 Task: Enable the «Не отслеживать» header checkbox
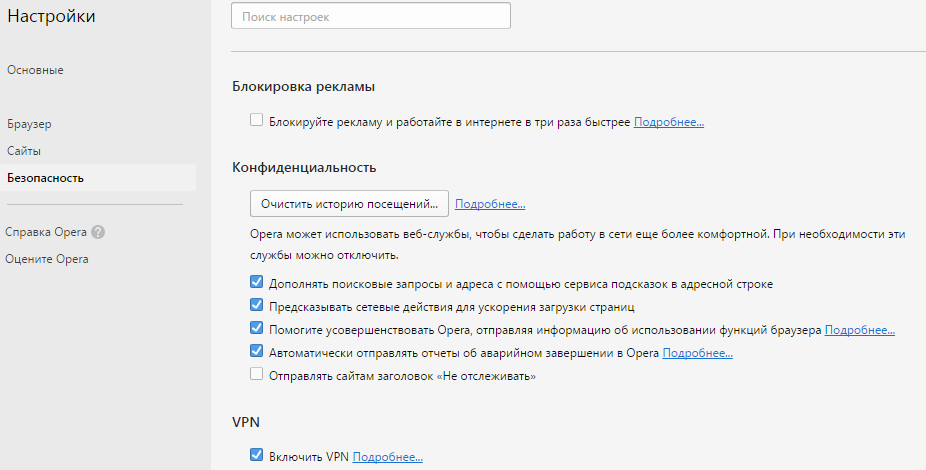point(256,374)
